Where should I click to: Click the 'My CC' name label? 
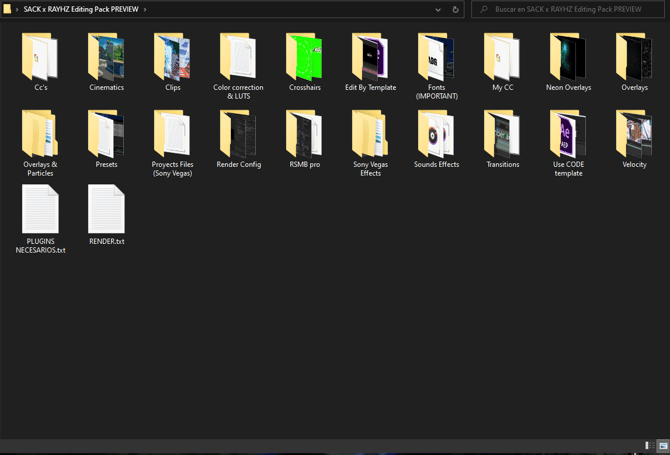(x=502, y=88)
